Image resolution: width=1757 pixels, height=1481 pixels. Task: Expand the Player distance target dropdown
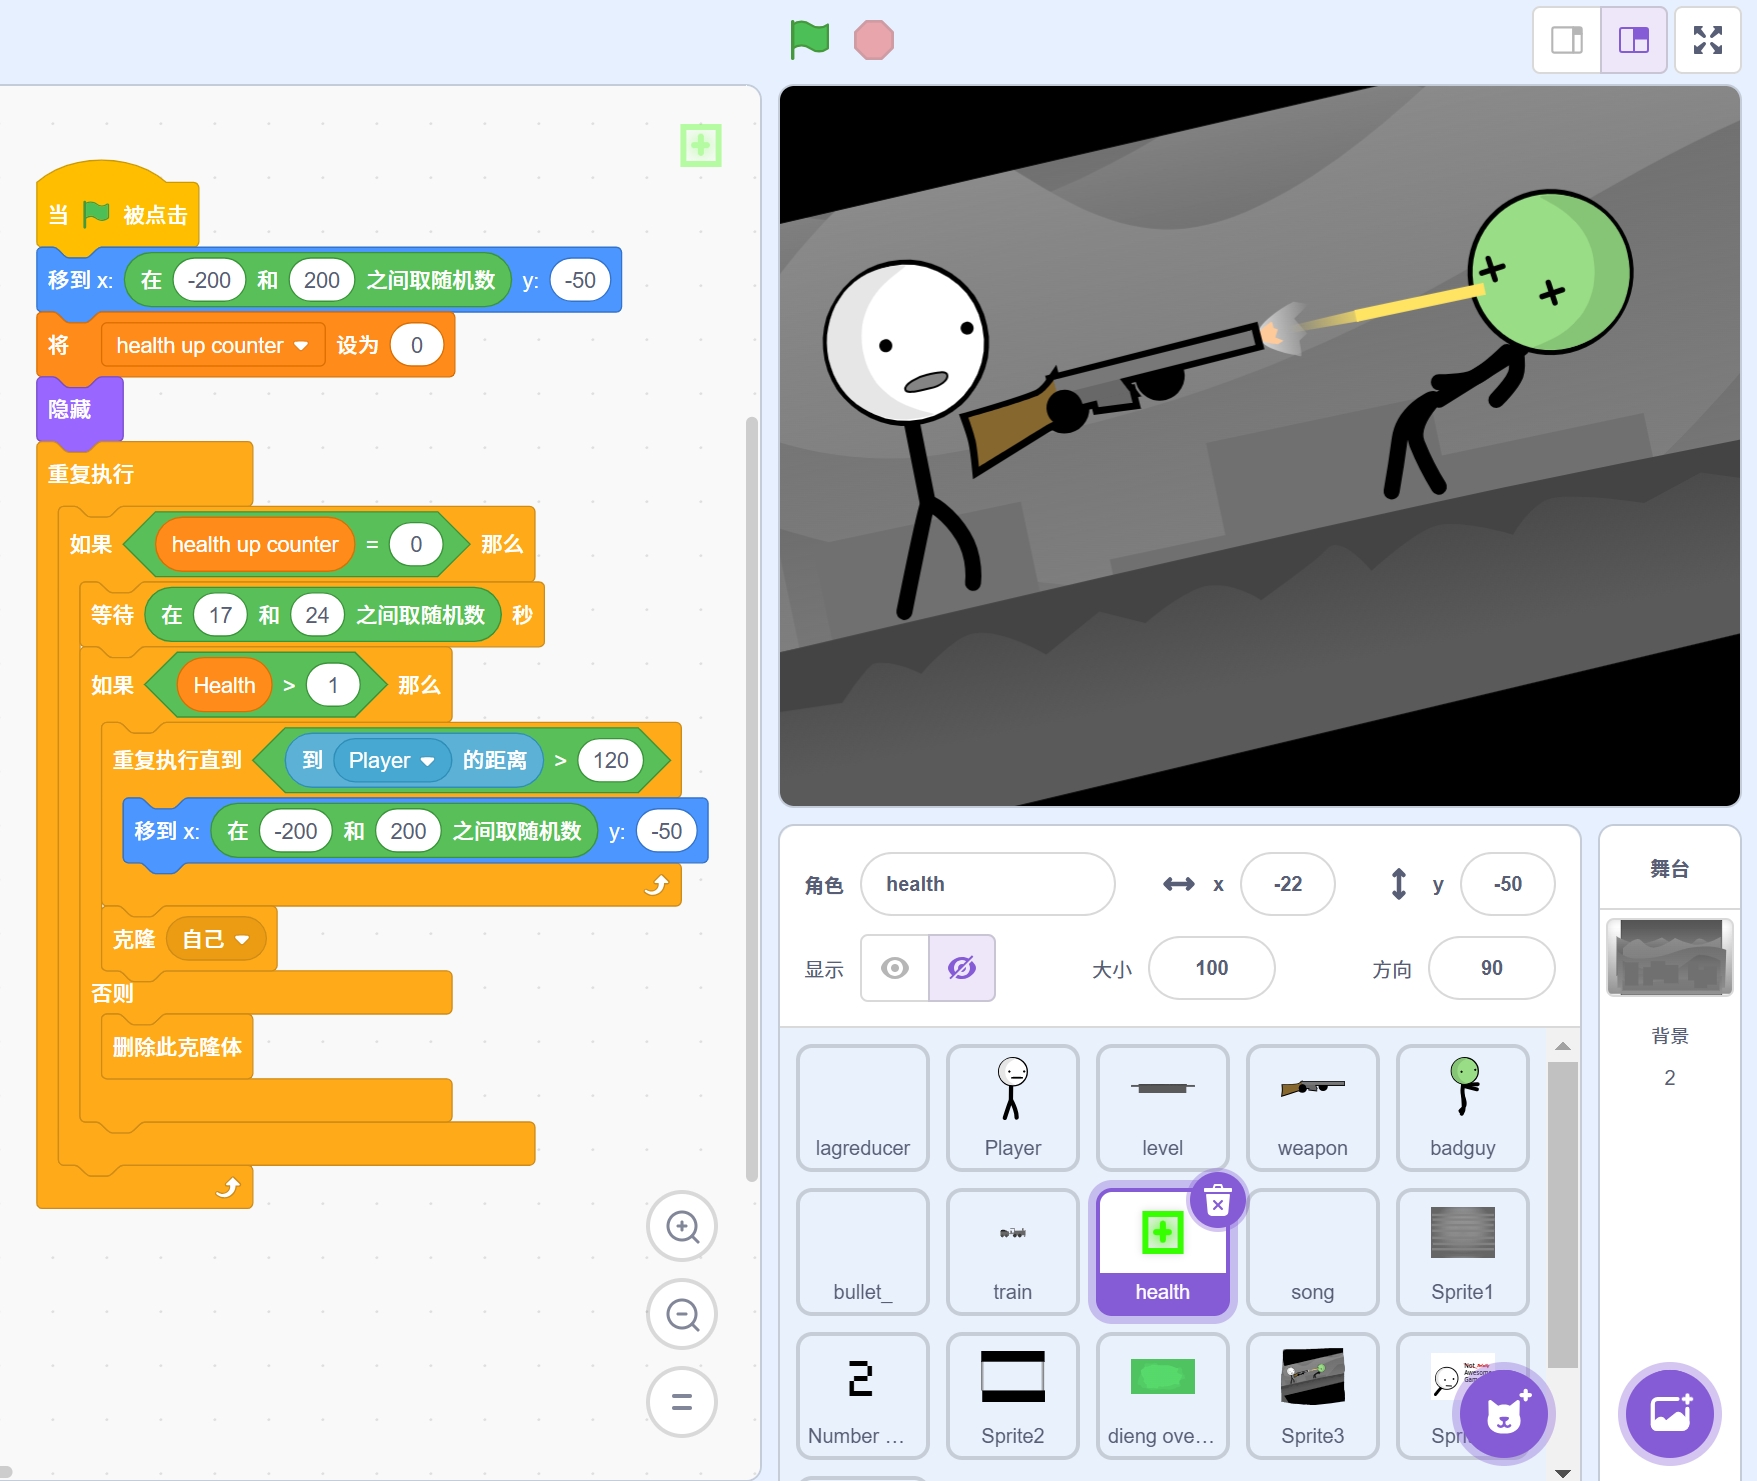coord(427,761)
